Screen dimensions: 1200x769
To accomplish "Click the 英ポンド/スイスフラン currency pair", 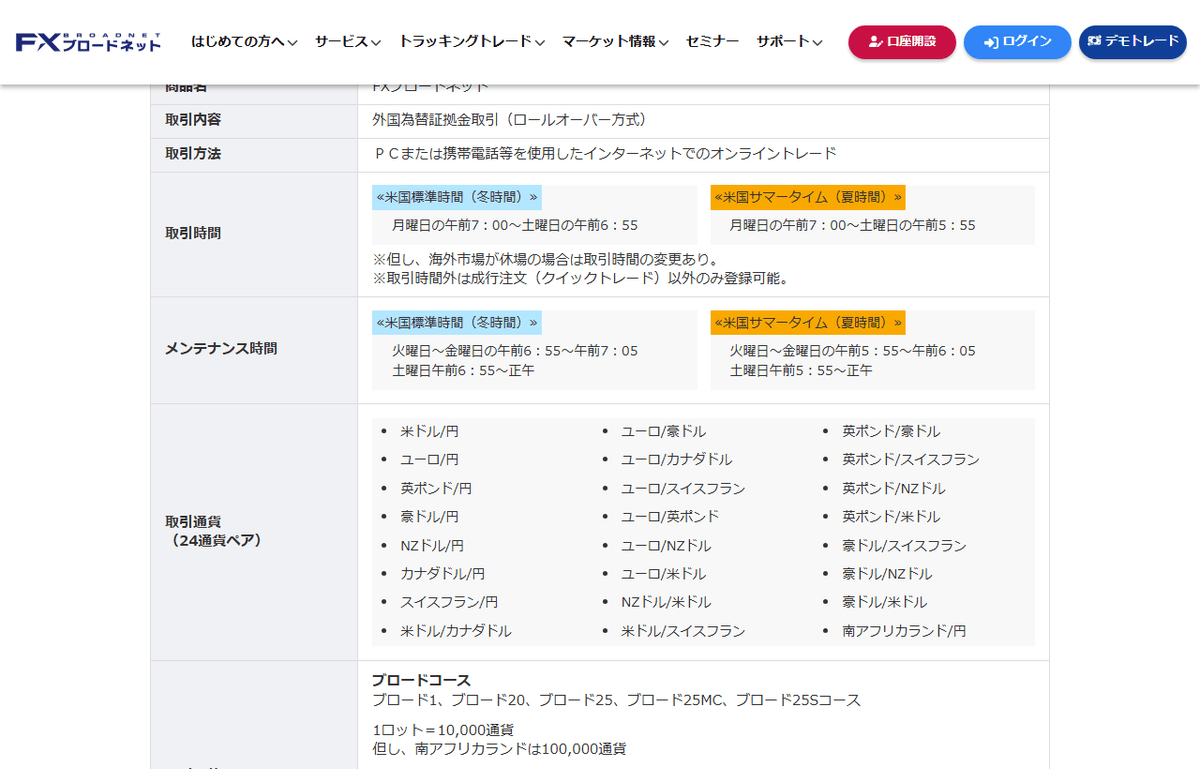I will pos(911,460).
